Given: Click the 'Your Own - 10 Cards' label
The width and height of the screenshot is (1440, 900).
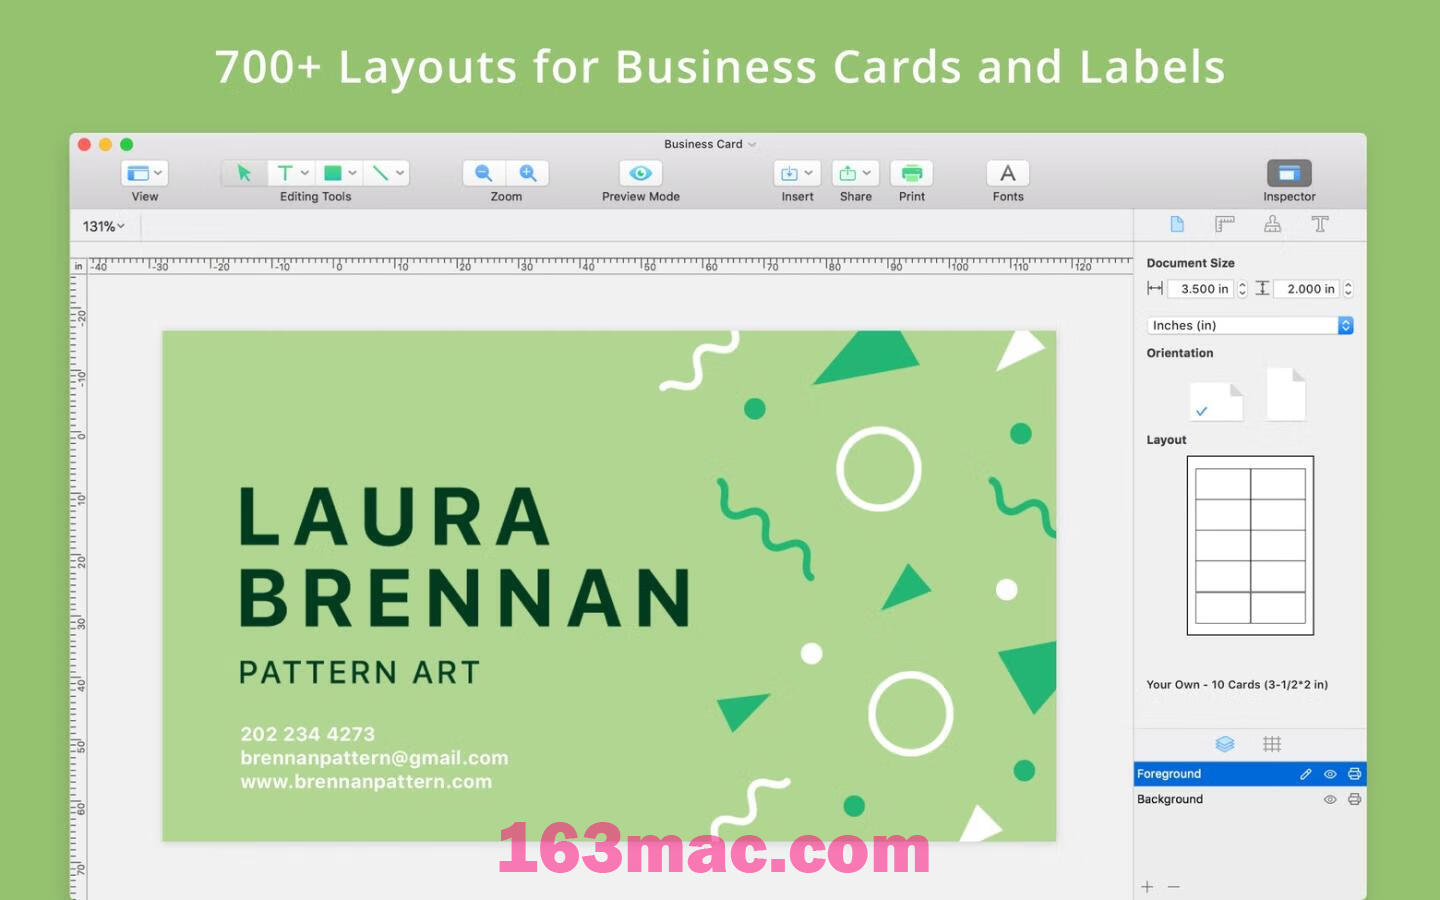Looking at the screenshot, I should (x=1237, y=685).
